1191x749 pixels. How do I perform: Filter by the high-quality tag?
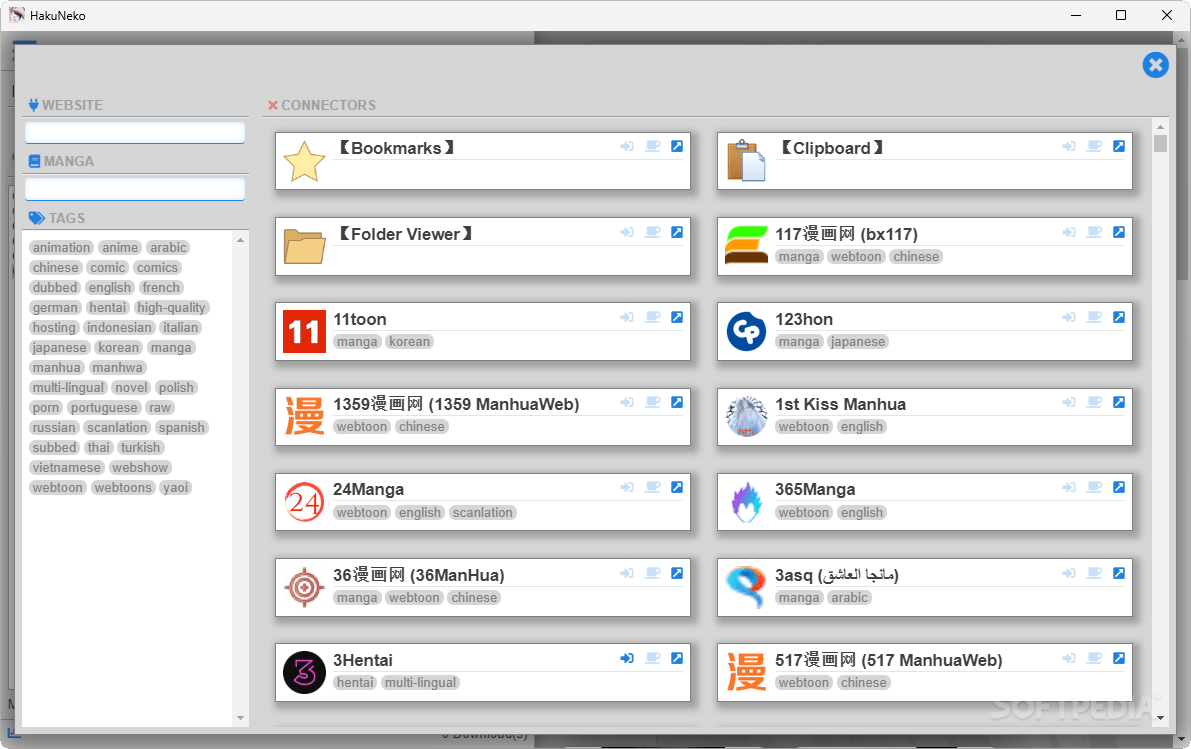[171, 308]
